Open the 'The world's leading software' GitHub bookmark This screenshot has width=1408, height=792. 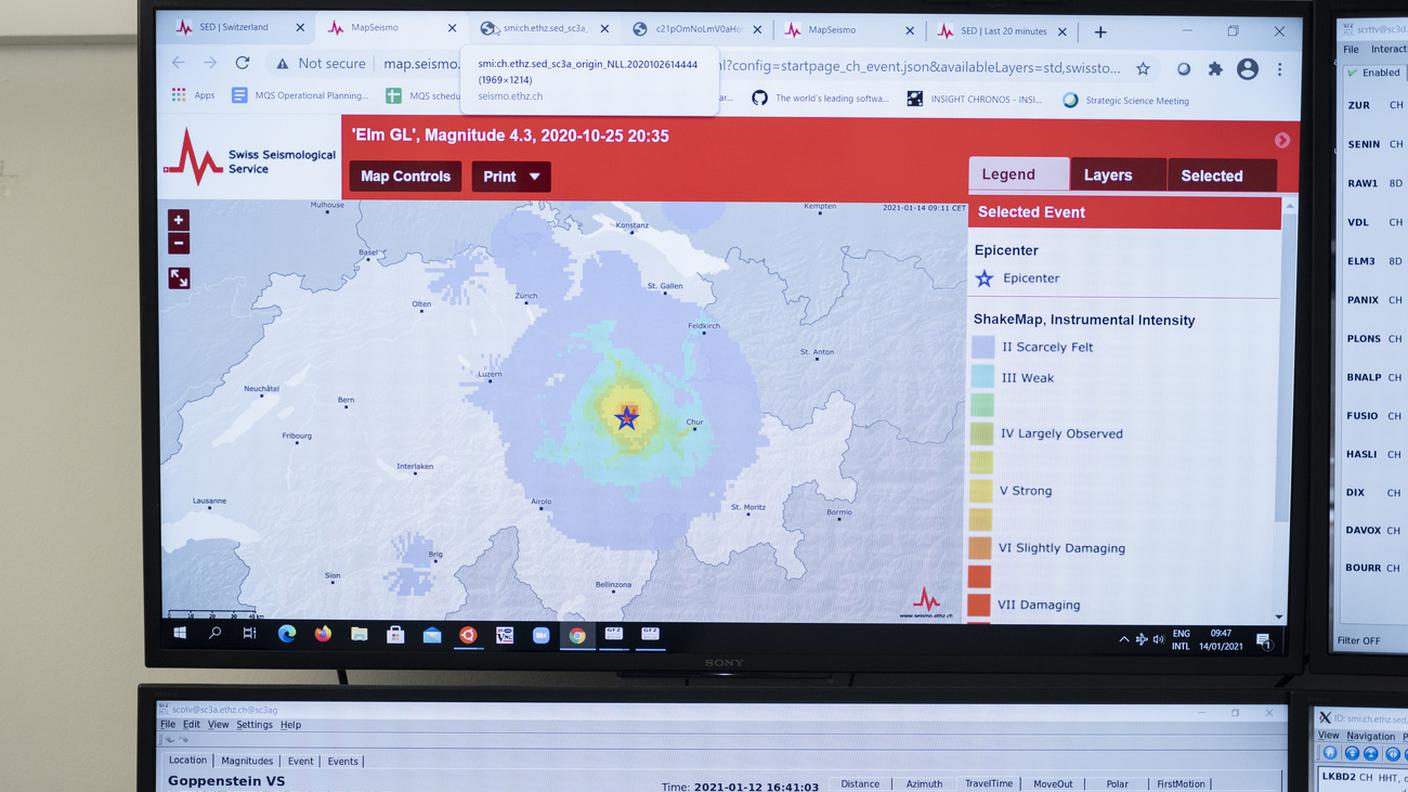820,98
